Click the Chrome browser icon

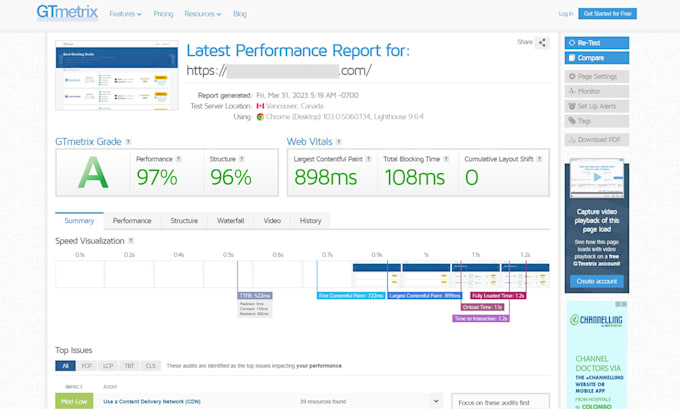pyautogui.click(x=260, y=117)
